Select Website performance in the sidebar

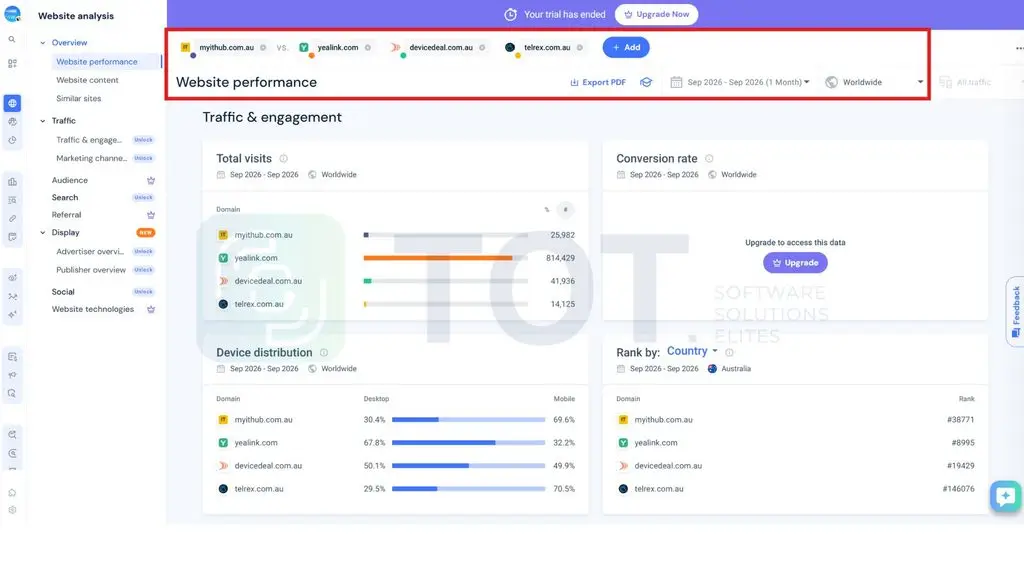(97, 62)
